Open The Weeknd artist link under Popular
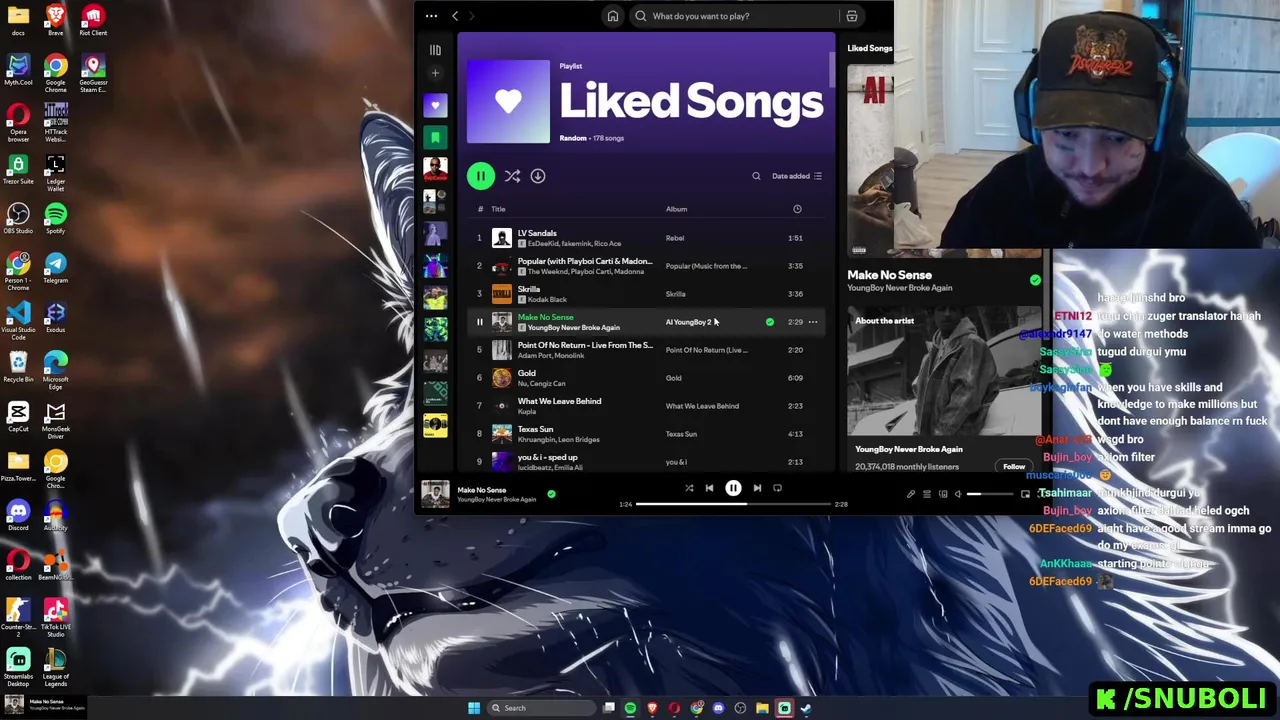Viewport: 1280px width, 720px height. point(548,272)
